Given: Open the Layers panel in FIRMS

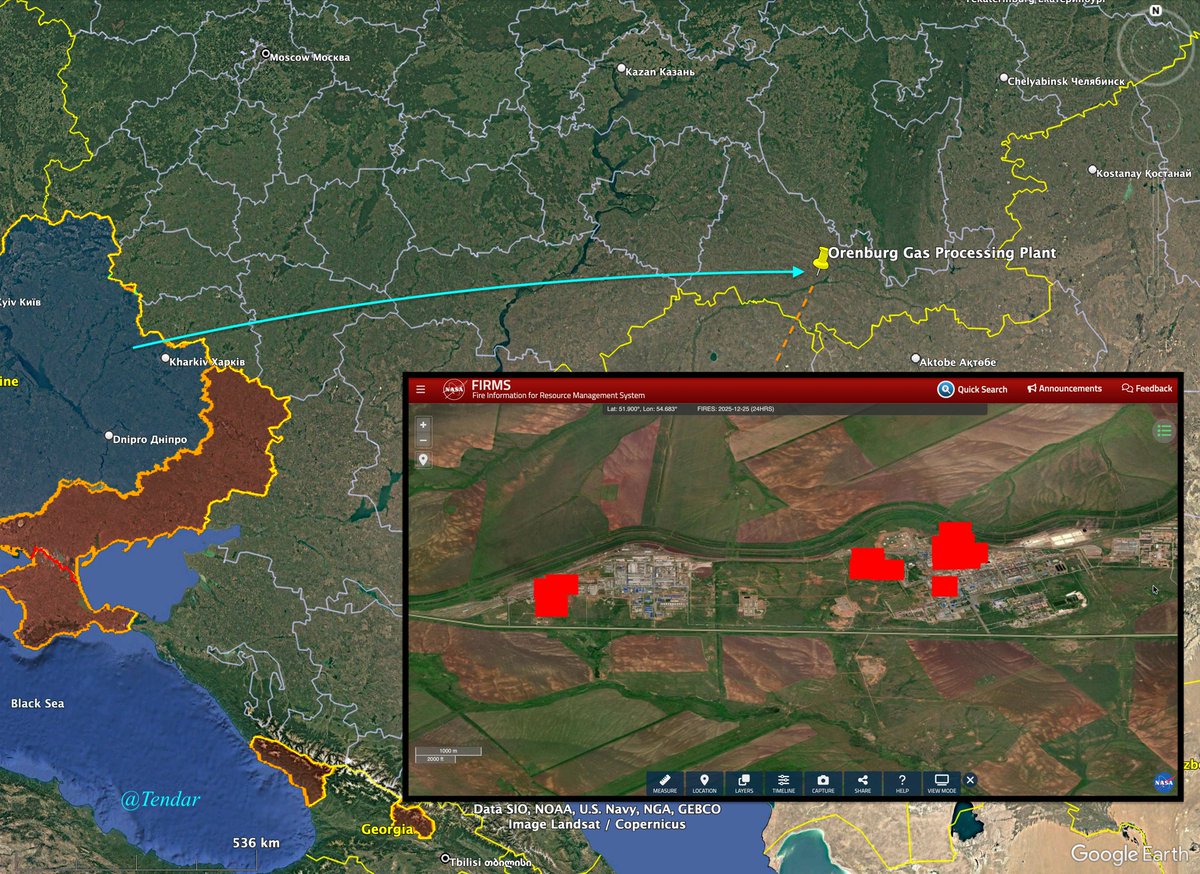Looking at the screenshot, I should (x=742, y=782).
